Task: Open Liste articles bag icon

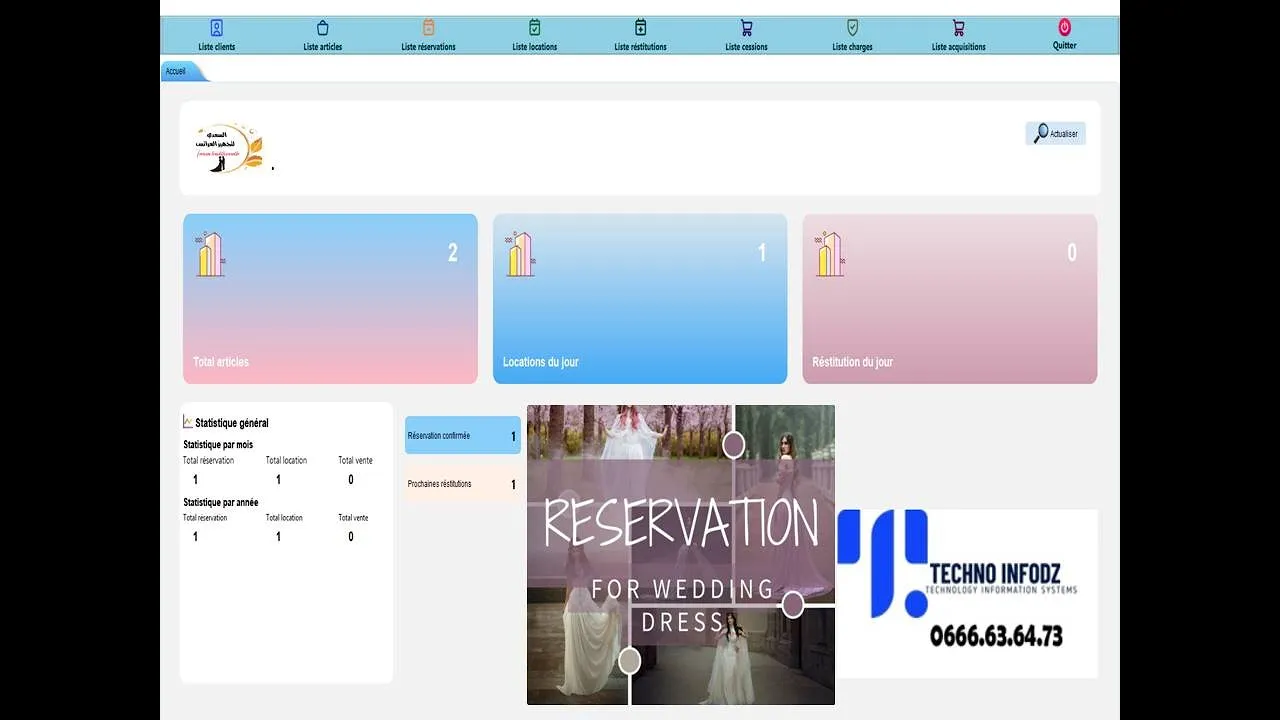Action: pos(322,28)
